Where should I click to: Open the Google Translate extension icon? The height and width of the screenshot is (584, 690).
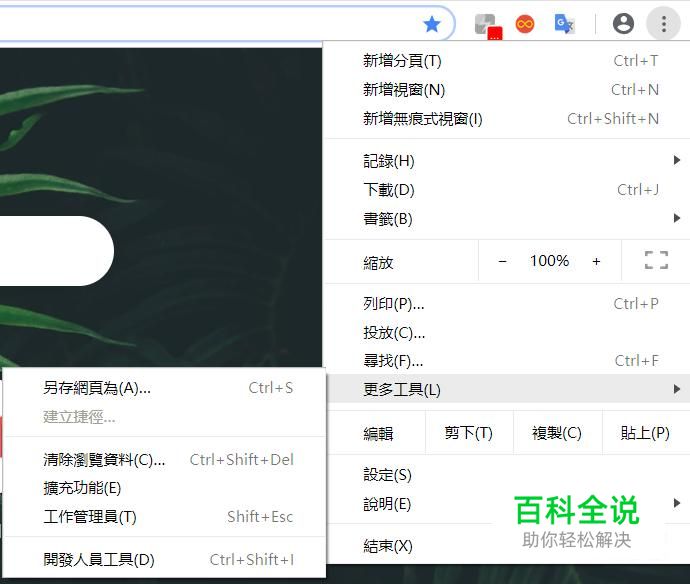pos(564,24)
